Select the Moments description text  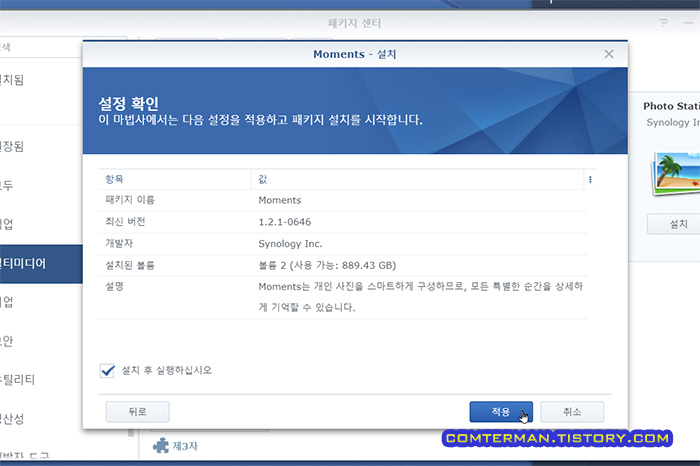coord(421,297)
